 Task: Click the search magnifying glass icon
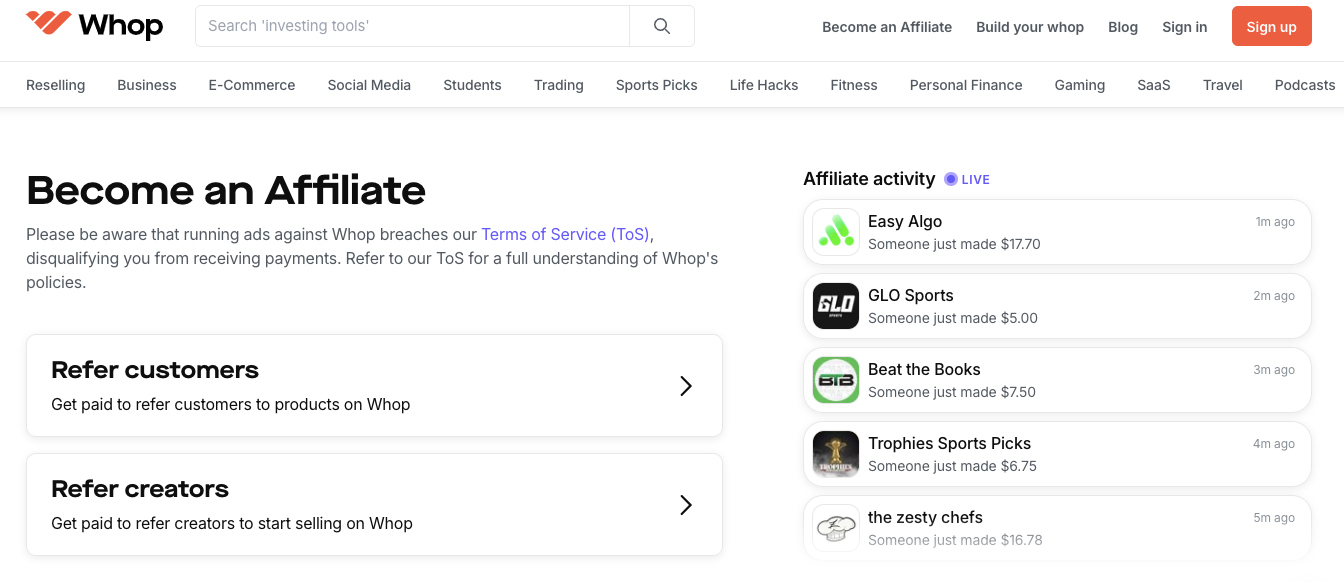tap(661, 27)
